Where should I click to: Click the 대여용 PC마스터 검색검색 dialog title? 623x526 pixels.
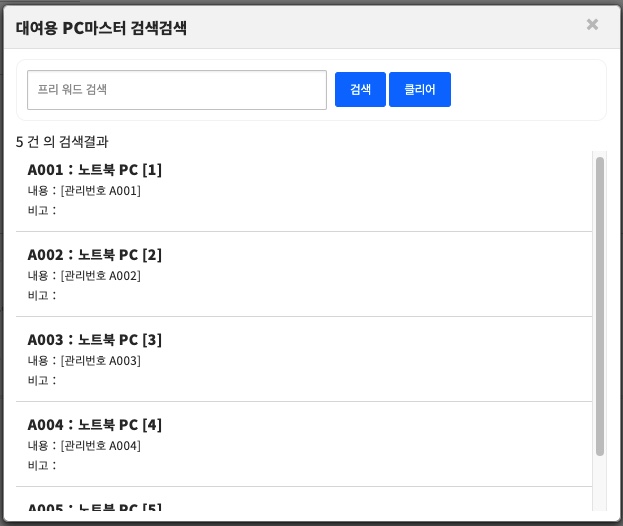tap(101, 27)
